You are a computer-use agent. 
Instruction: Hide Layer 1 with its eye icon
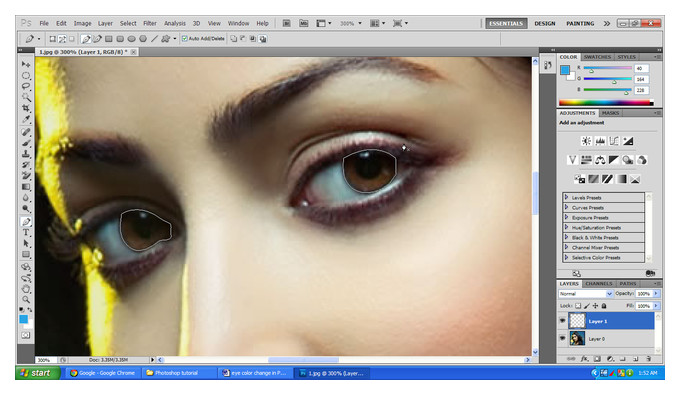tap(562, 321)
